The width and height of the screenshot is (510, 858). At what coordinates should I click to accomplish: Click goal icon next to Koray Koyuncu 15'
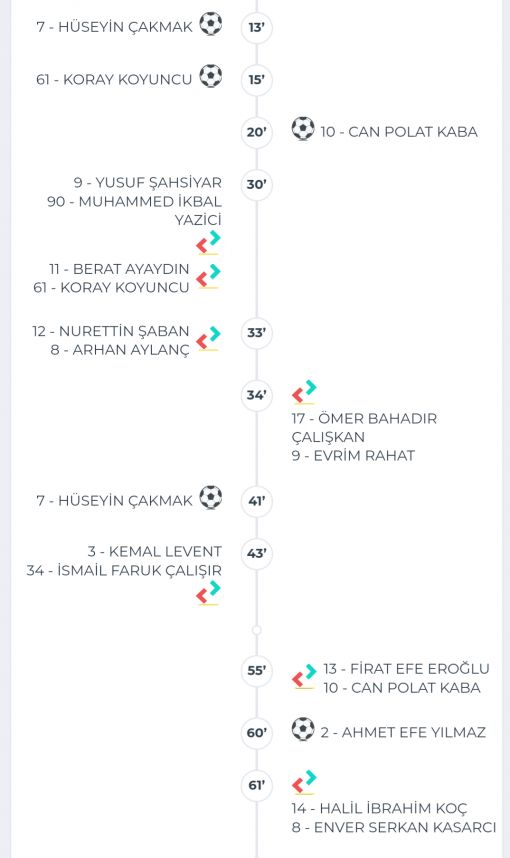point(211,77)
